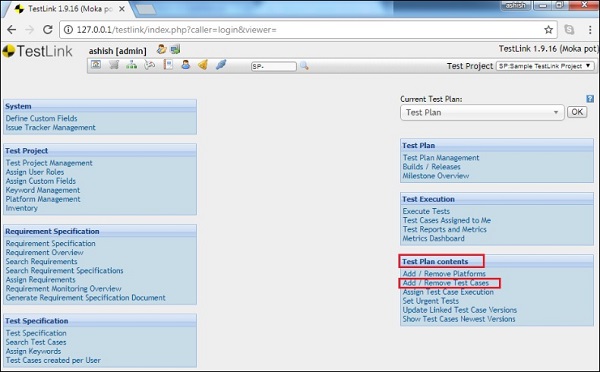Image resolution: width=600 pixels, height=372 pixels.
Task: Close the TestLink browser tab
Action: pyautogui.click(x=122, y=9)
